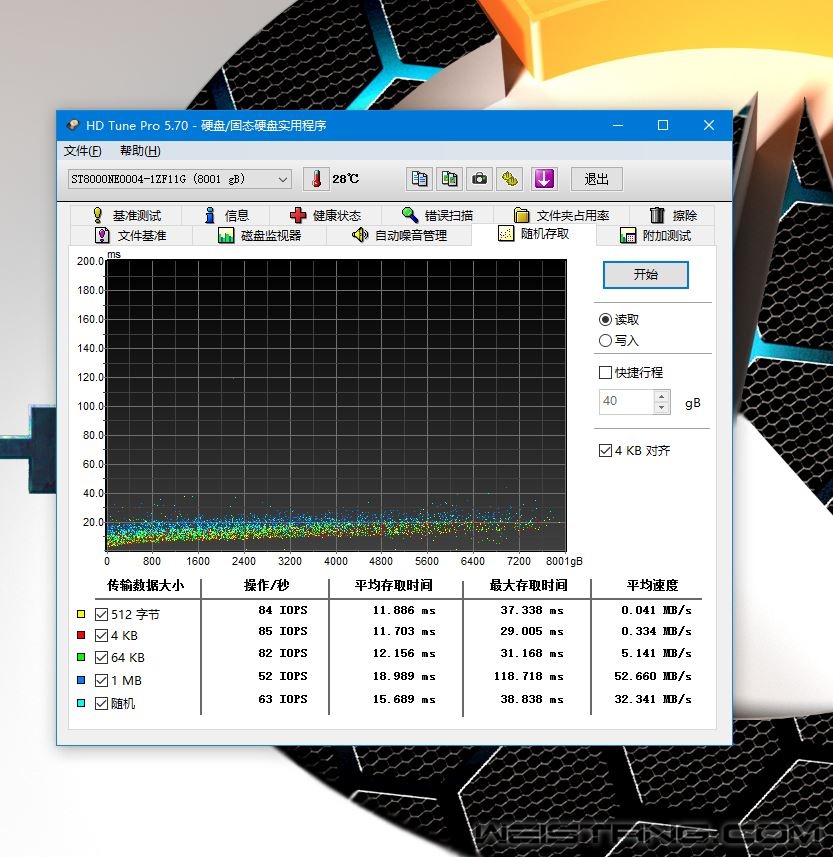Click the folder usage icon
Viewport: 833px width, 857px height.
tap(521, 215)
